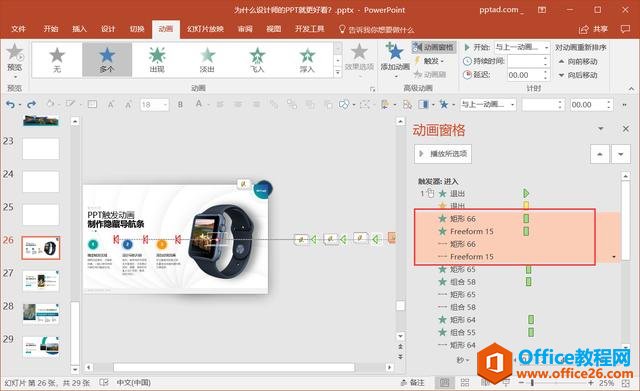Click the fit-slide-to-window icon
Image resolution: width=640 pixels, height=391 pixels.
coord(626,383)
